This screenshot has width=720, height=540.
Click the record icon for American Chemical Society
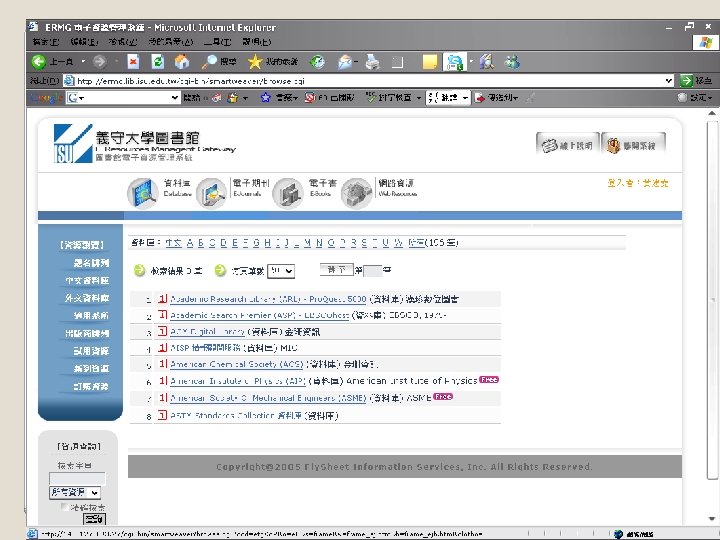[x=162, y=364]
